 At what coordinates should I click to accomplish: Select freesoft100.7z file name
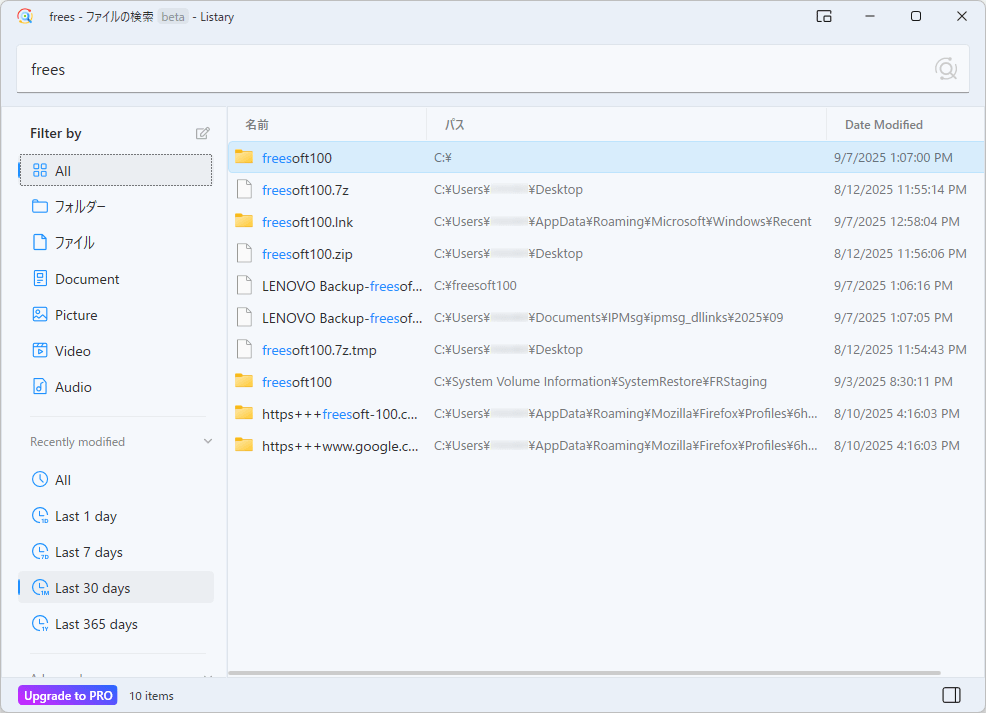pyautogui.click(x=305, y=190)
